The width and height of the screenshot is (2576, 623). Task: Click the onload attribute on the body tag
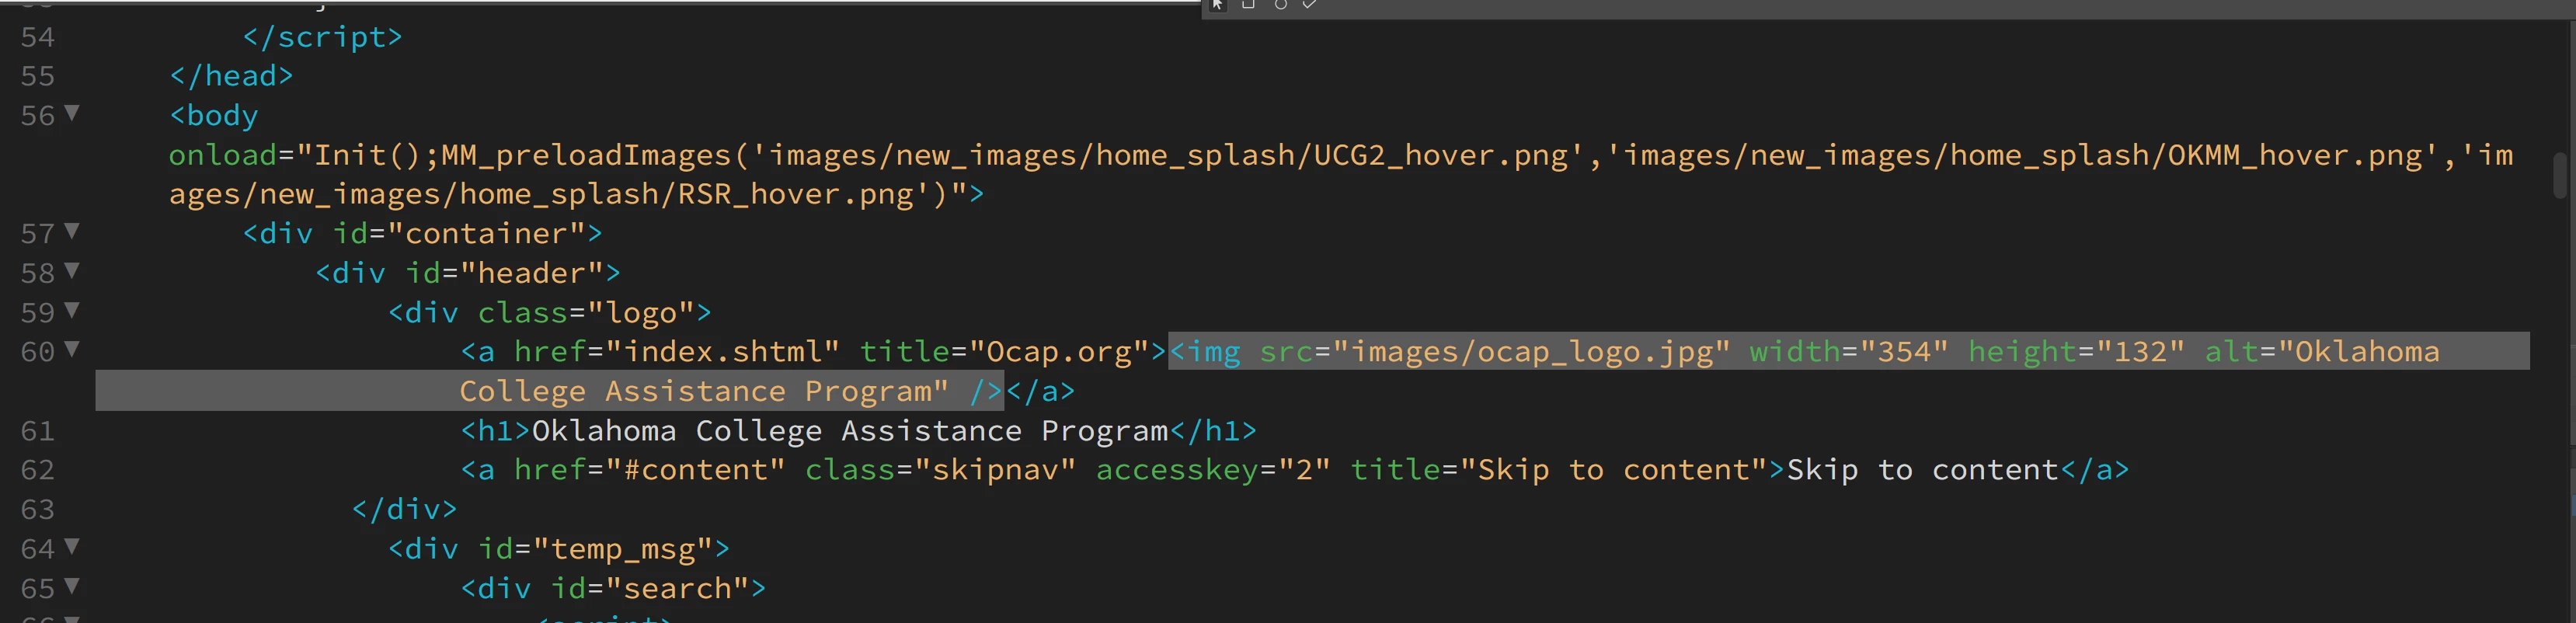click(x=222, y=155)
